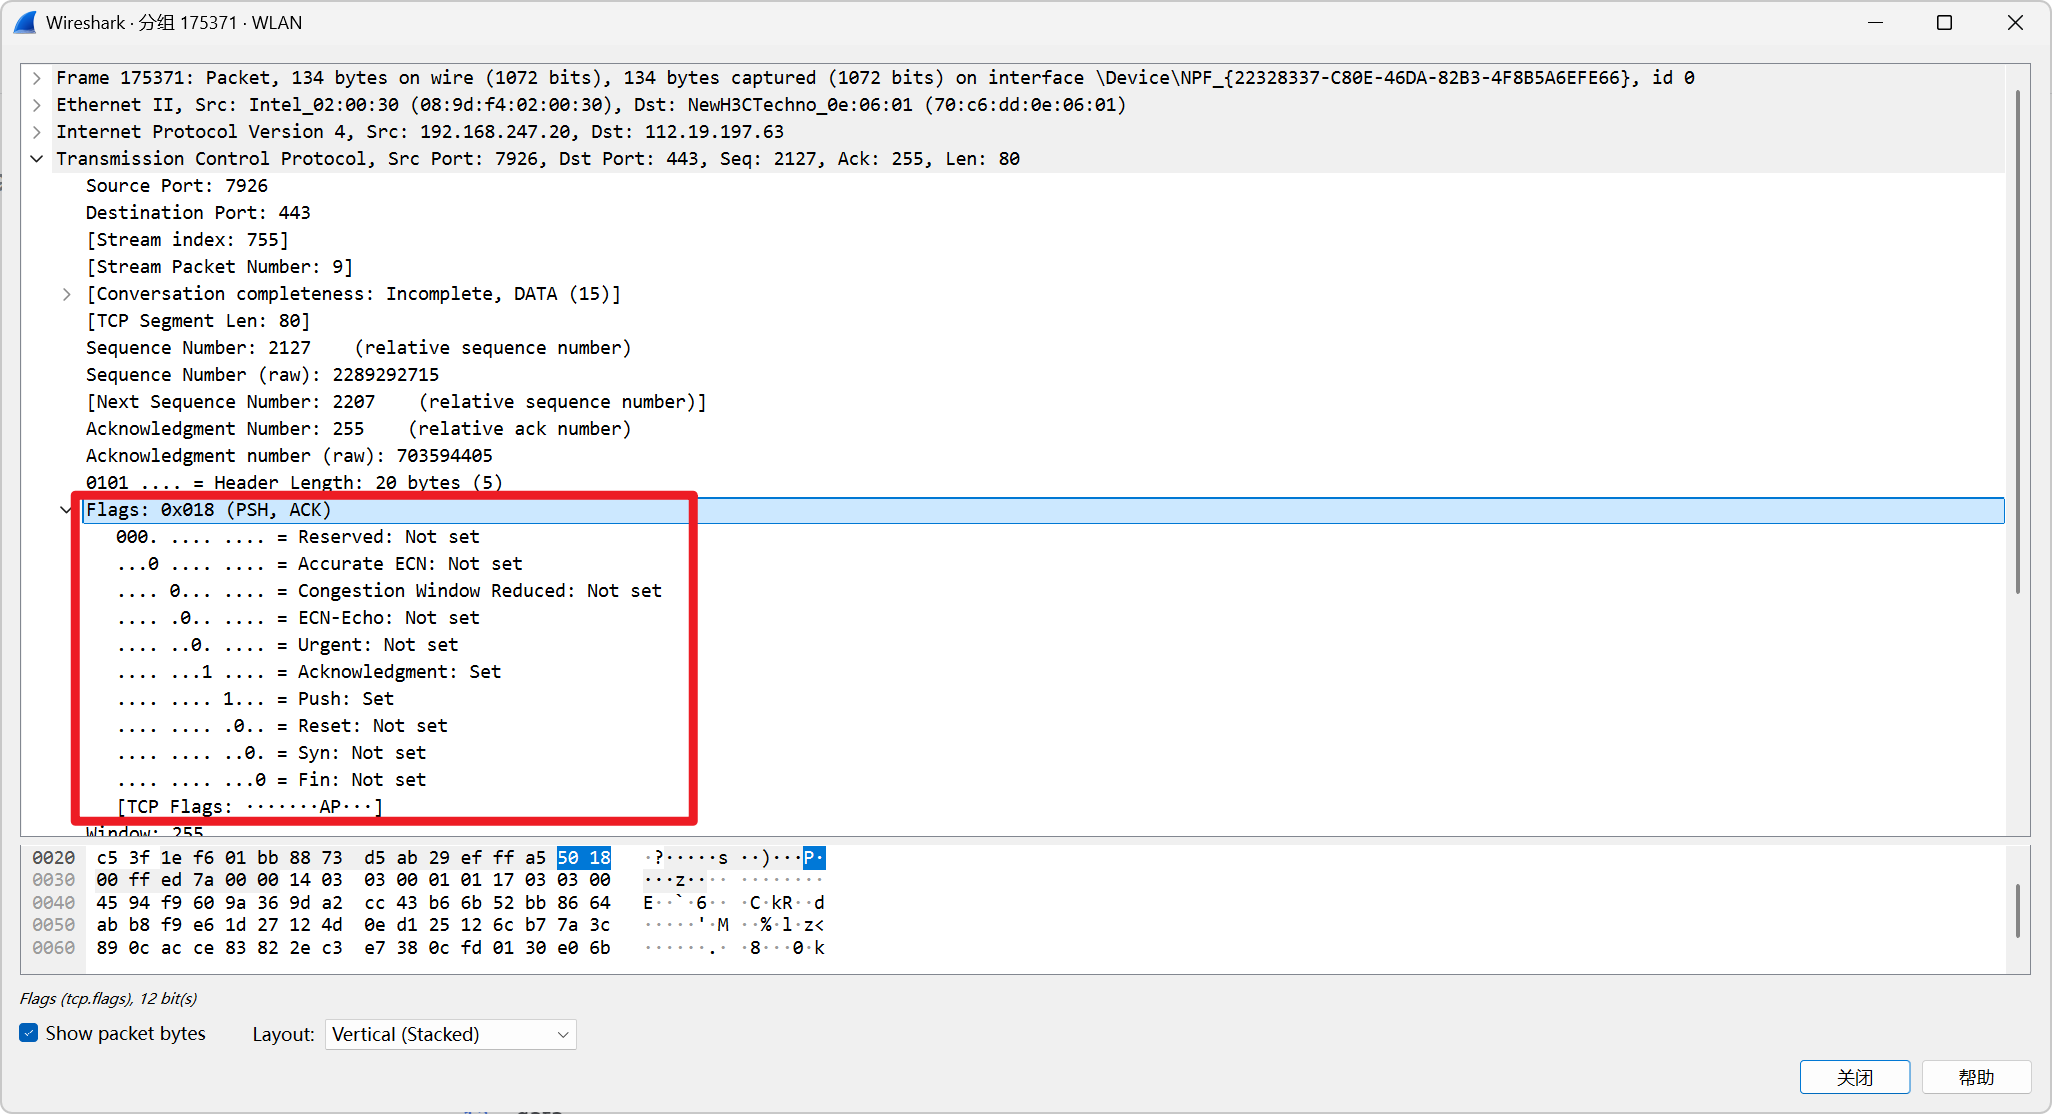Viewport: 2052px width, 1114px height.
Task: Click the 帮助 button
Action: 1975,1077
